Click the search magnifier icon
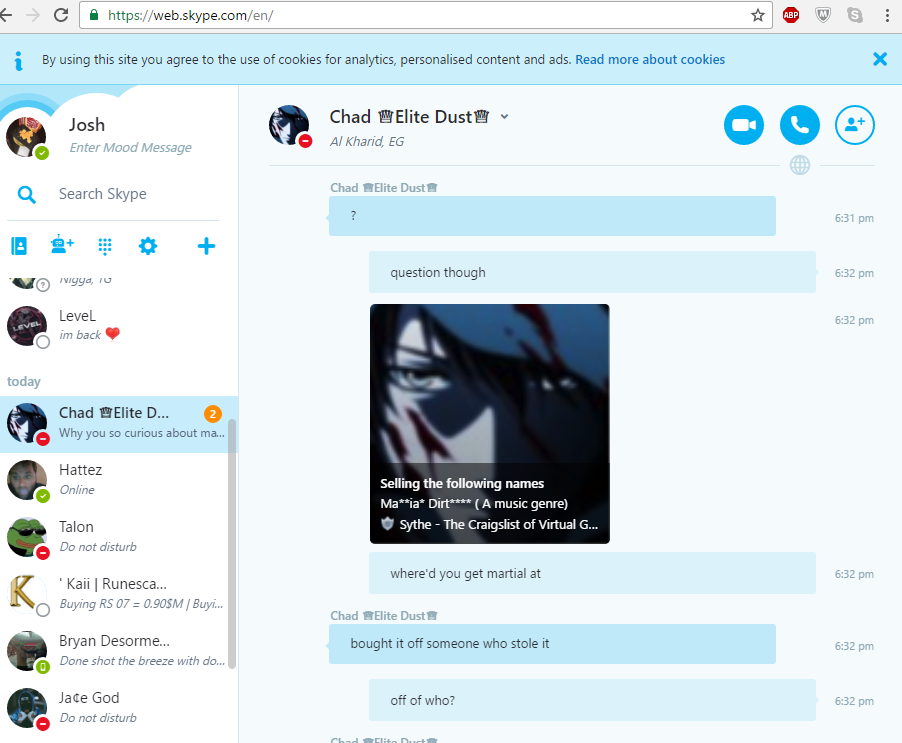The height and width of the screenshot is (743, 902). (26, 195)
